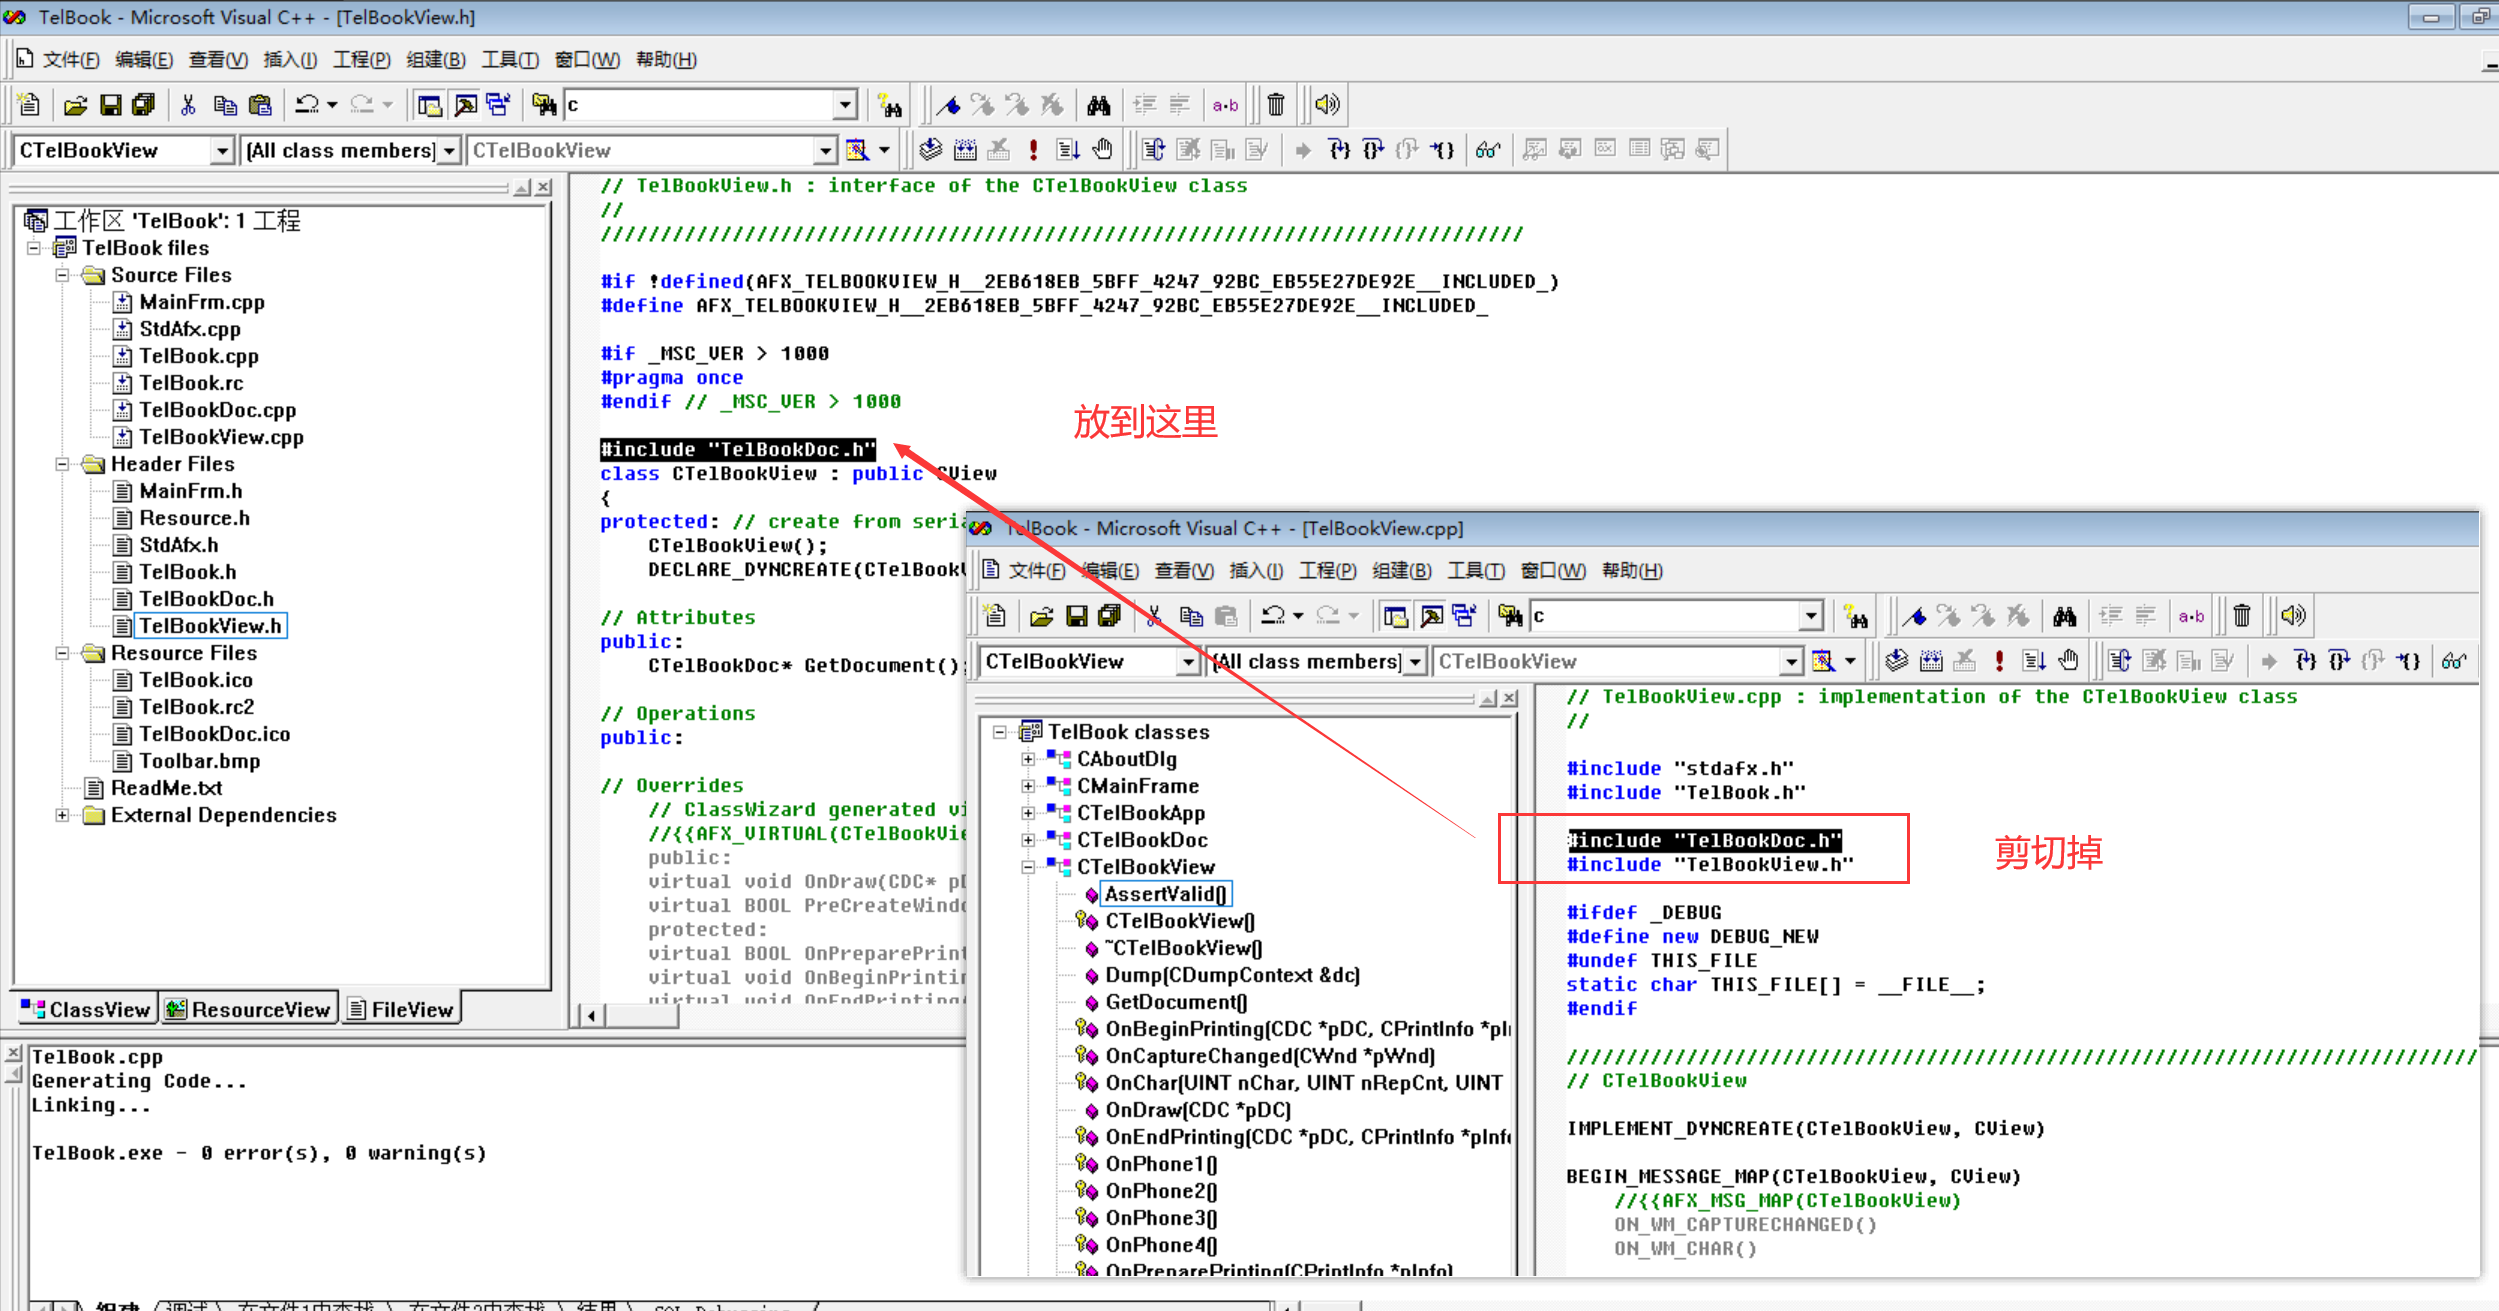This screenshot has width=2499, height=1311.
Task: Click Step Over icon in TelBookView.h window
Action: pyautogui.click(x=1373, y=149)
